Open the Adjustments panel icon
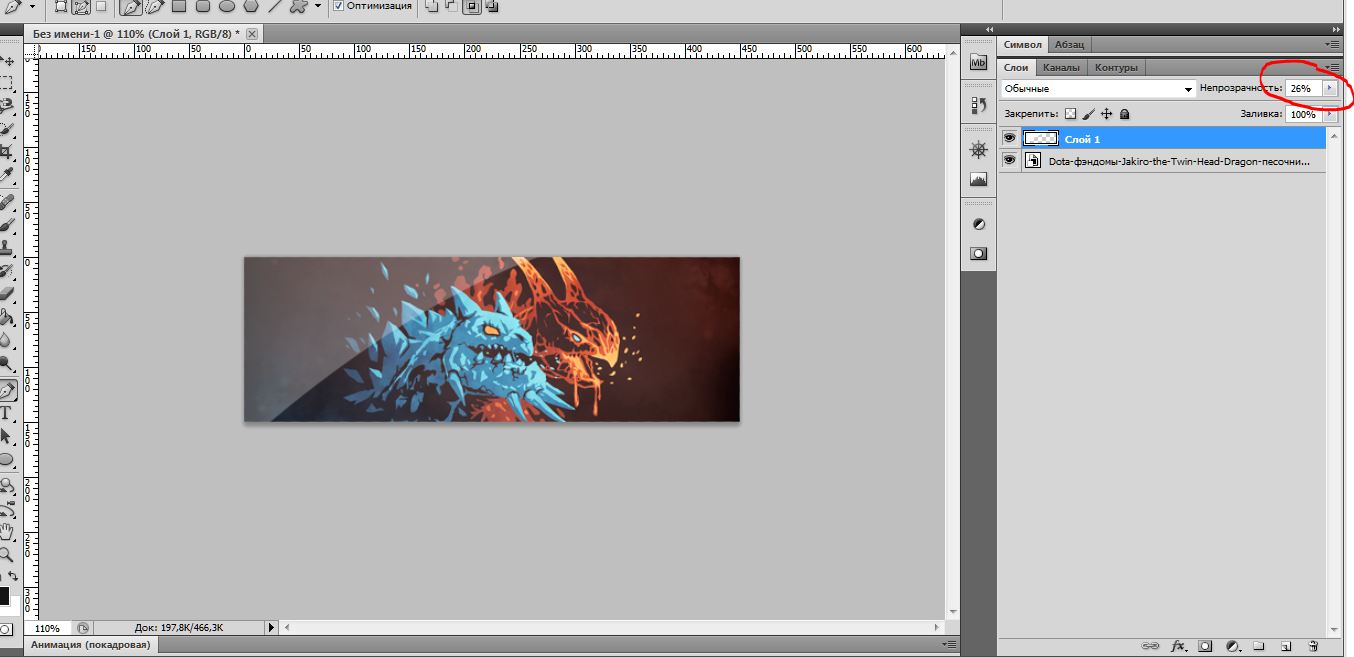1354x657 pixels. (979, 224)
